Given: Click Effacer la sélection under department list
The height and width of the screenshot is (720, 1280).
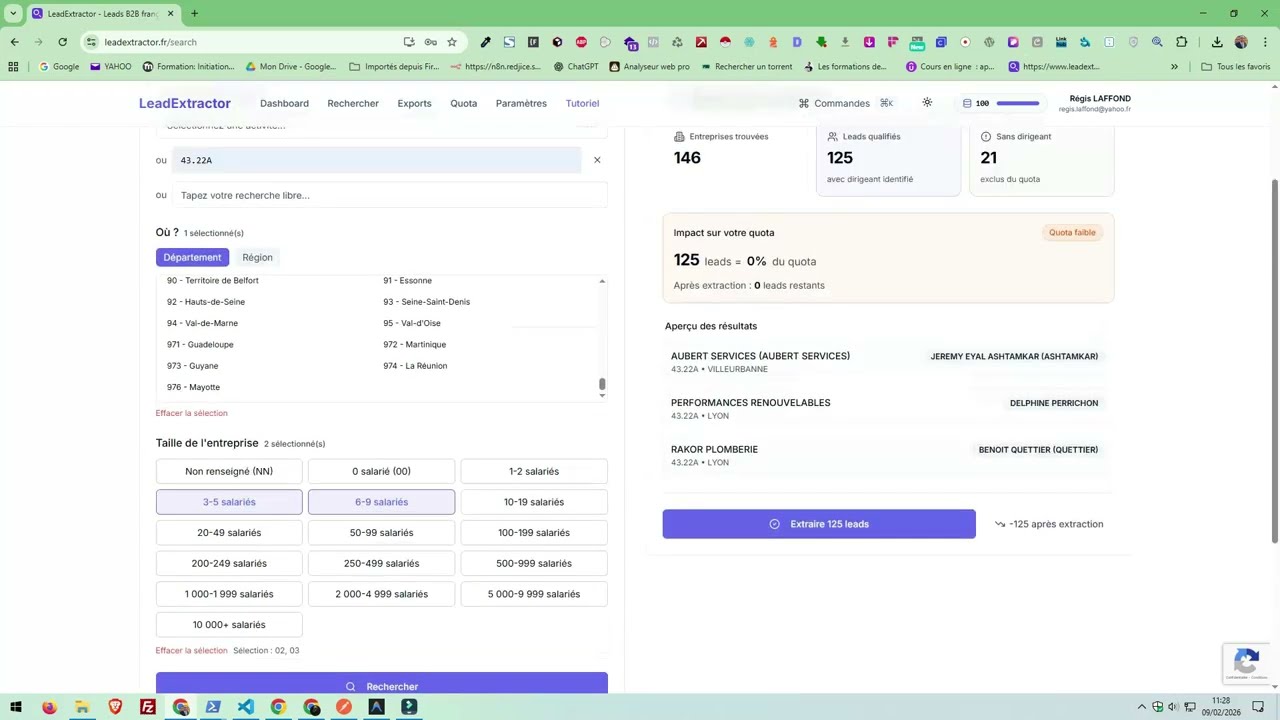Looking at the screenshot, I should pyautogui.click(x=191, y=413).
